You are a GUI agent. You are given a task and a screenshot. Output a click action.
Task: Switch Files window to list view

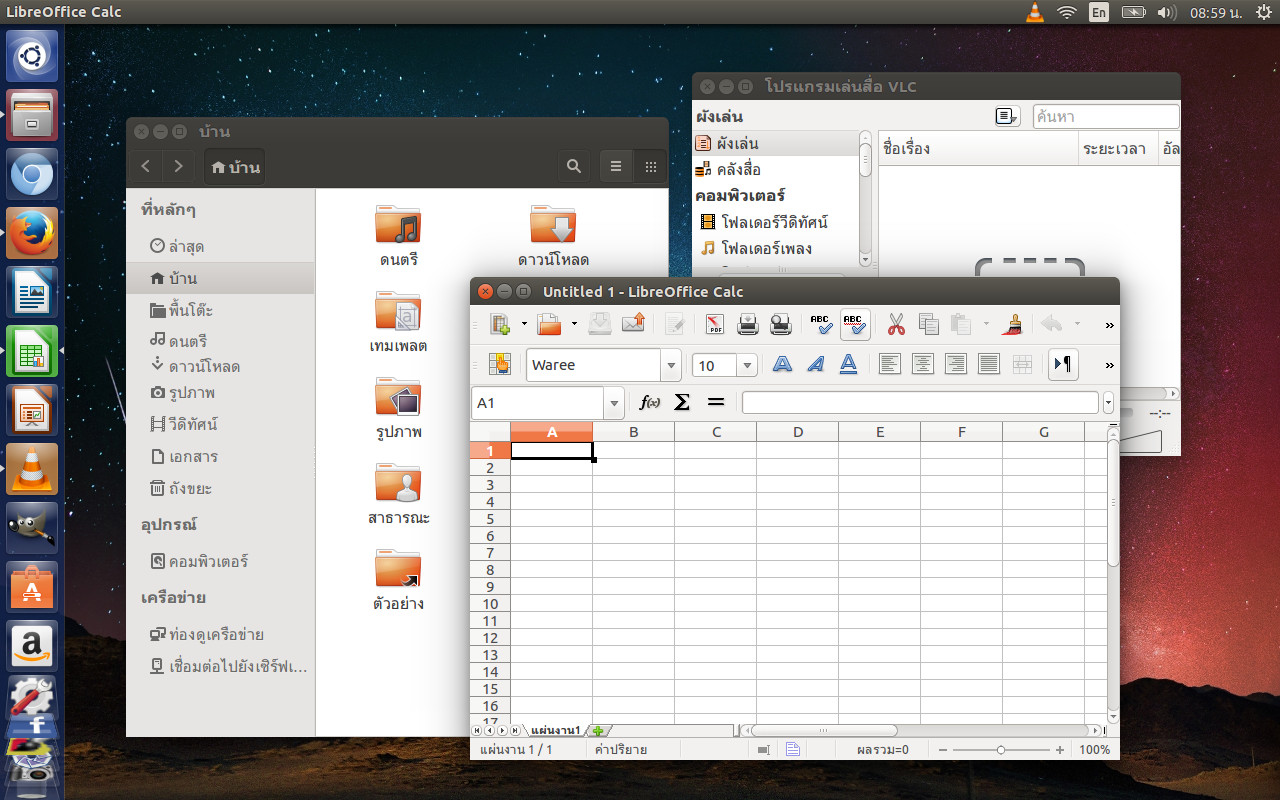coord(616,167)
